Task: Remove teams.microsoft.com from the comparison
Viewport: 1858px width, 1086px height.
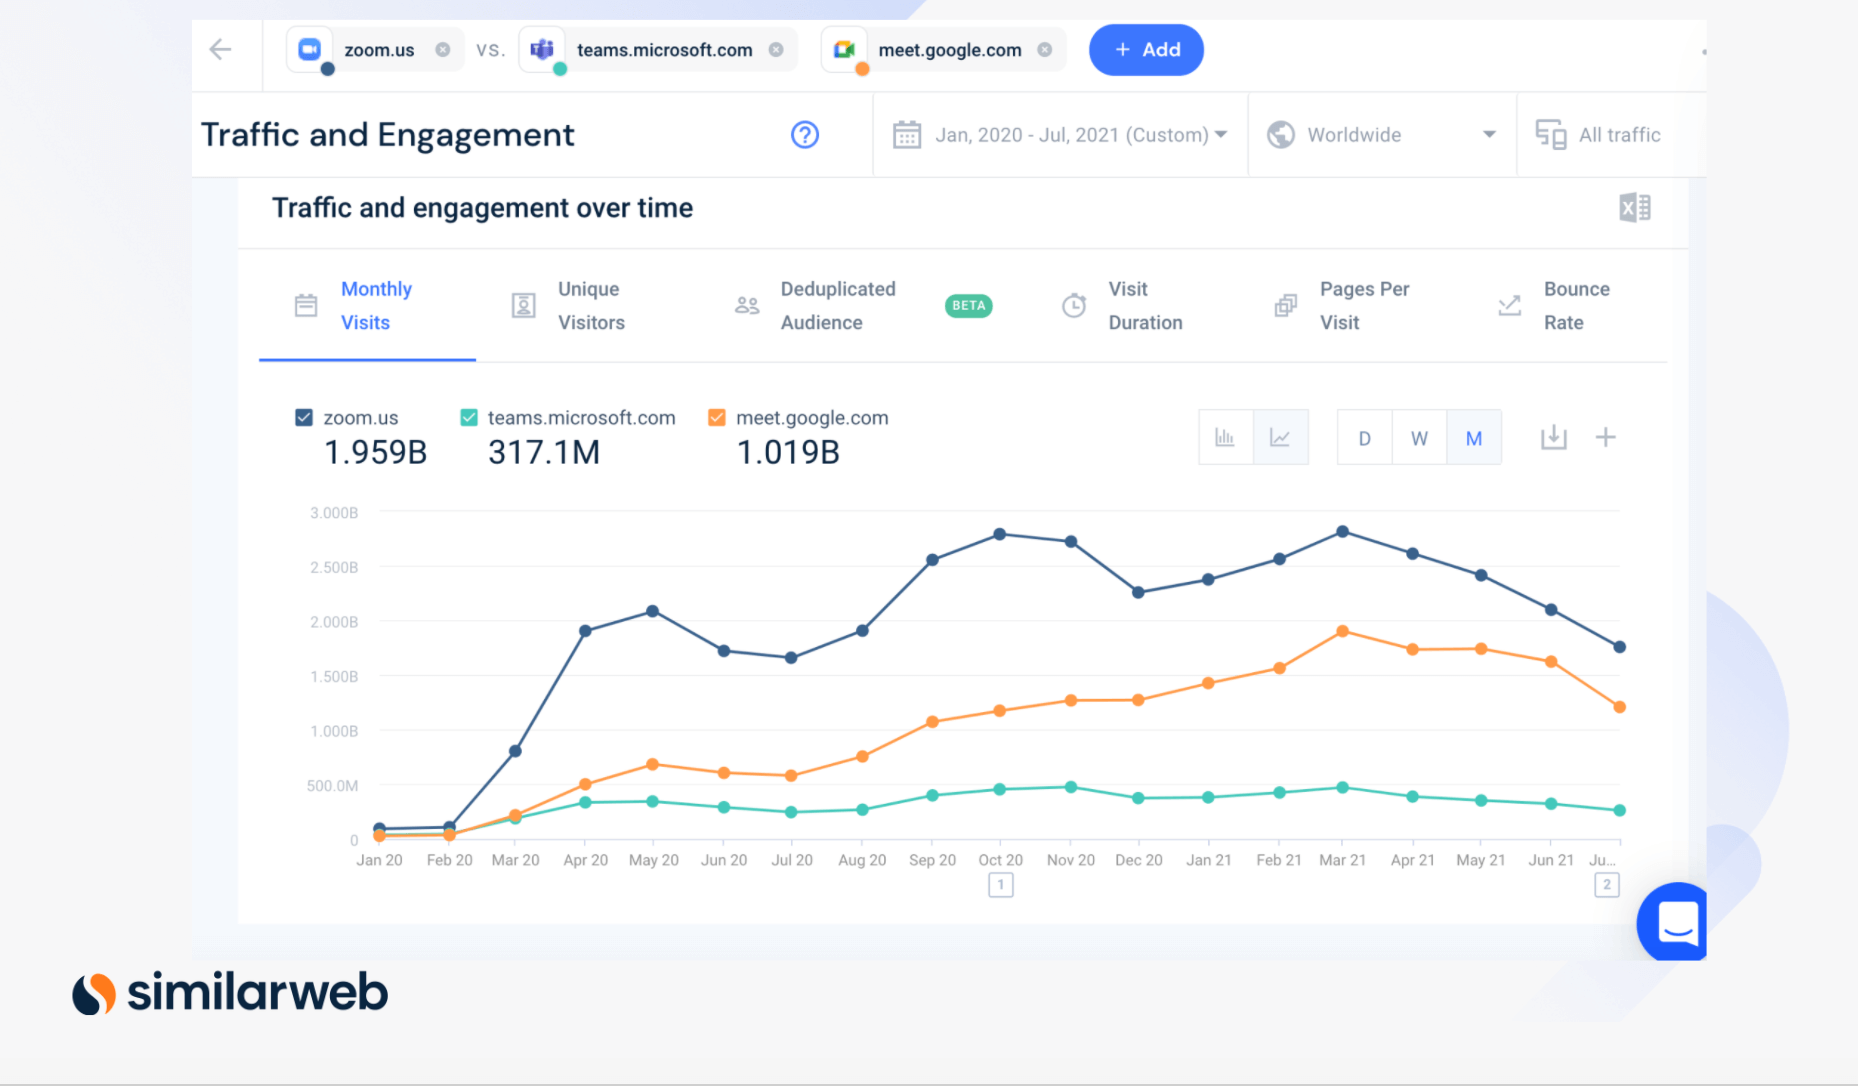Action: point(776,50)
